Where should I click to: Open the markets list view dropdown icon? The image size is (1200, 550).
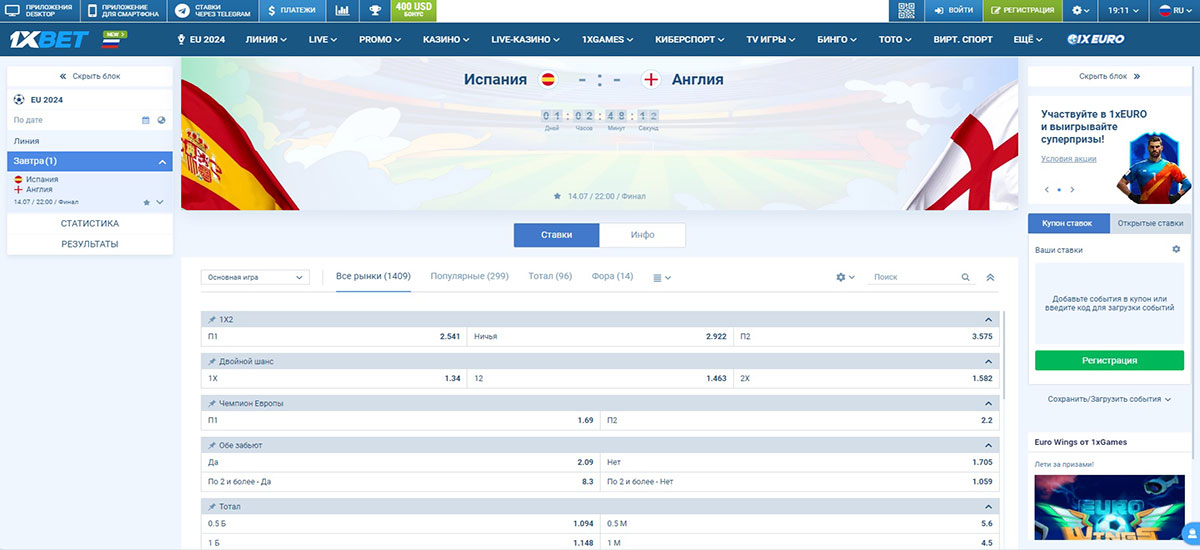(662, 277)
